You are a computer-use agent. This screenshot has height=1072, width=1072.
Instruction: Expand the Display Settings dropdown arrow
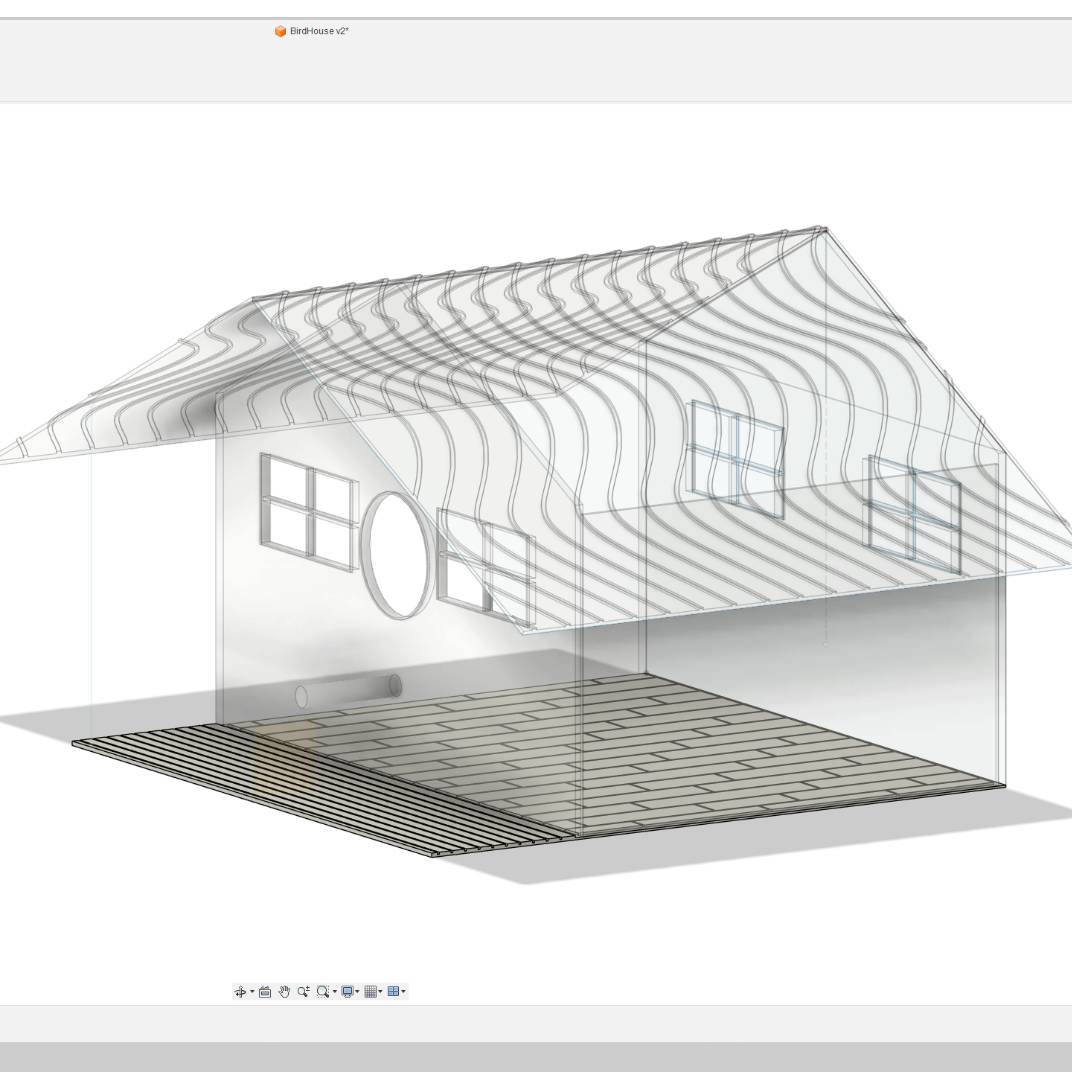(358, 991)
